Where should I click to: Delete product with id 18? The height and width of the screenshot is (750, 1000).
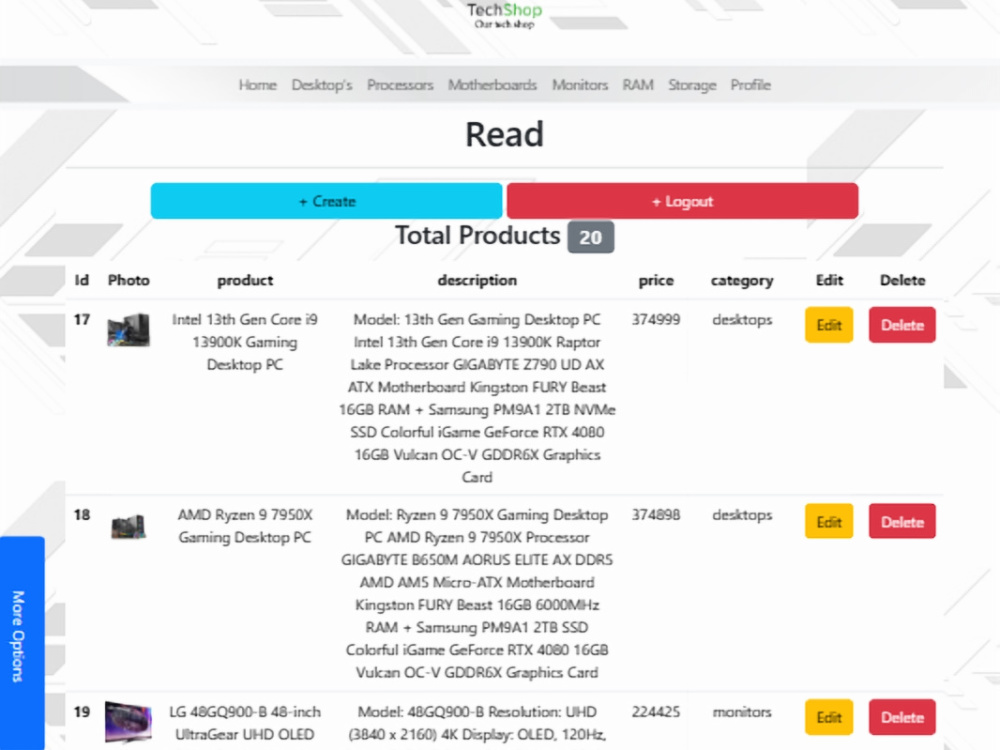coord(902,522)
